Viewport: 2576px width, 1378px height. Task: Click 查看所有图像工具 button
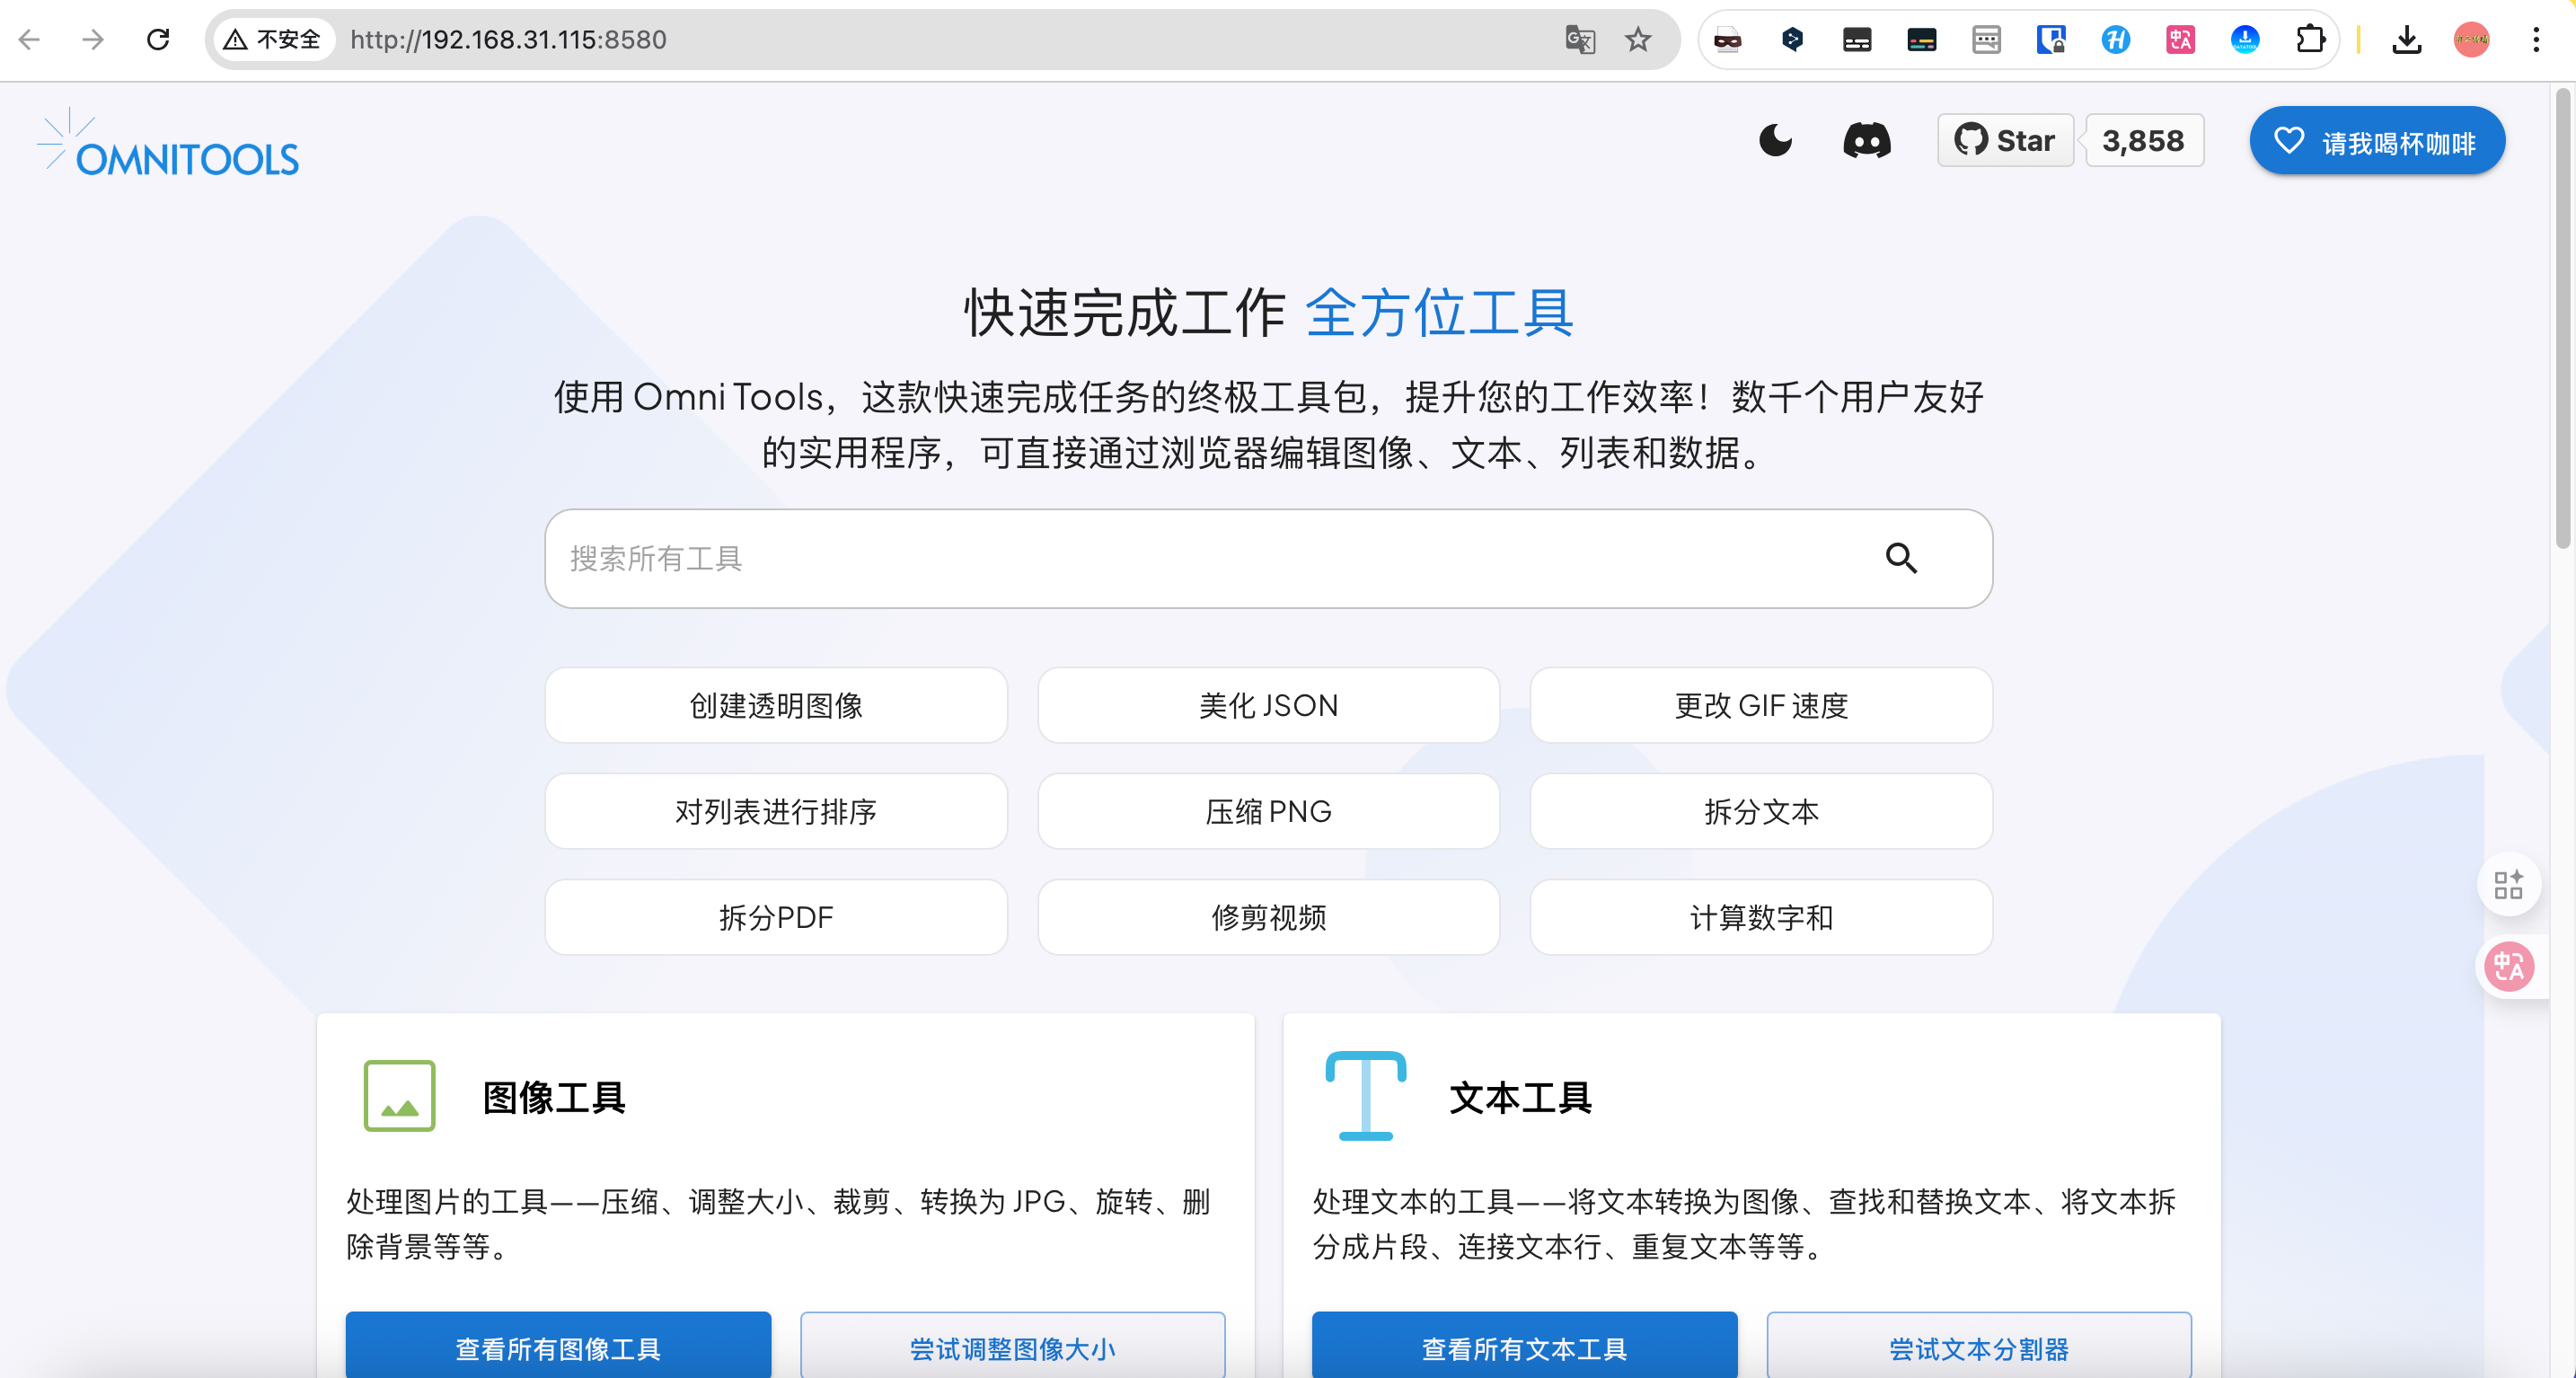pos(558,1347)
